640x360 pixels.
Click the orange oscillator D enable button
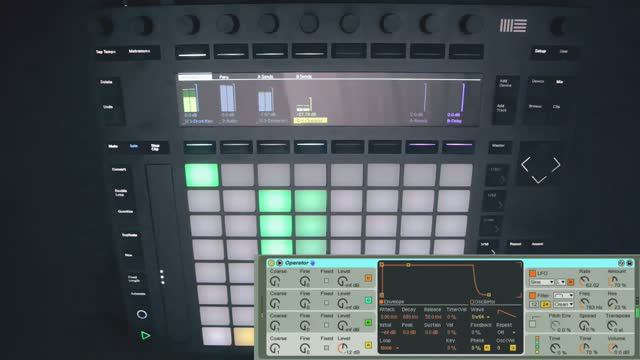368,278
